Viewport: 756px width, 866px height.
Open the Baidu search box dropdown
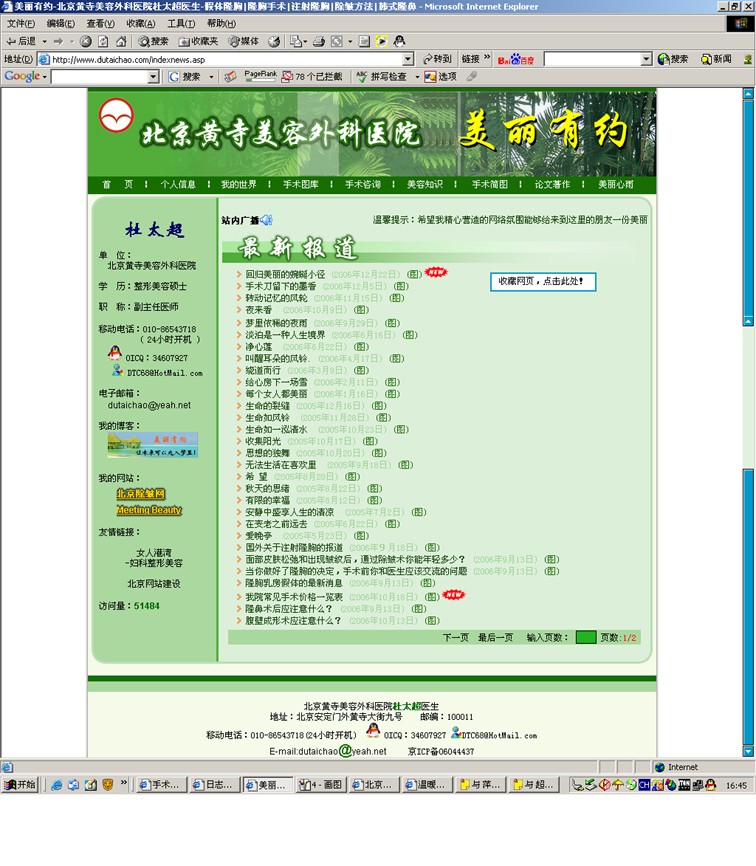(x=646, y=59)
